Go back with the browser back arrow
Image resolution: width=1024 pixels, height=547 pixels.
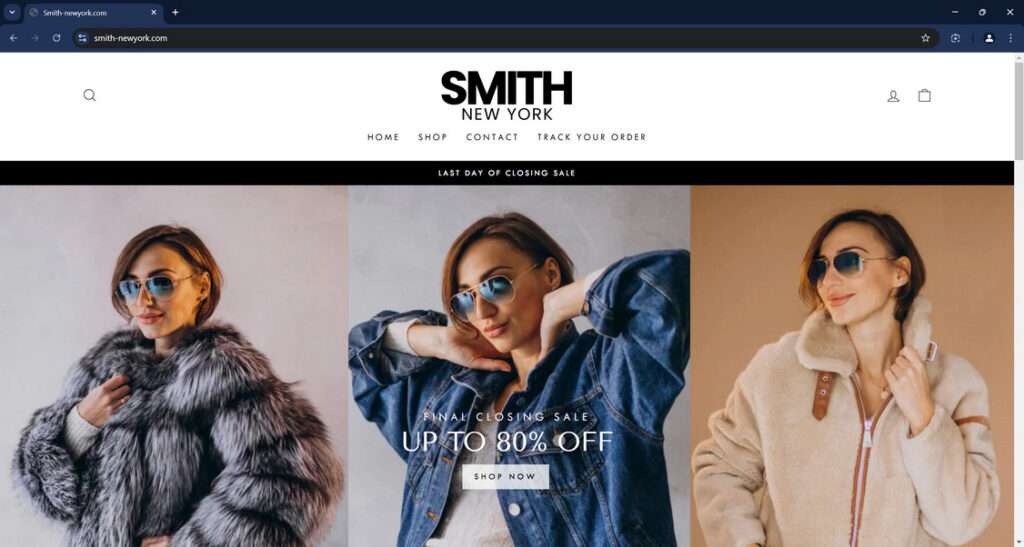coord(14,38)
